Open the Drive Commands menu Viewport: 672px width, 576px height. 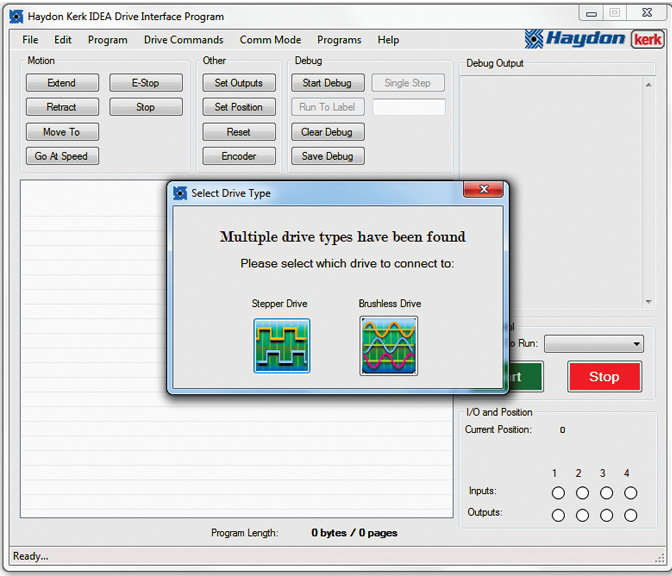[x=183, y=40]
